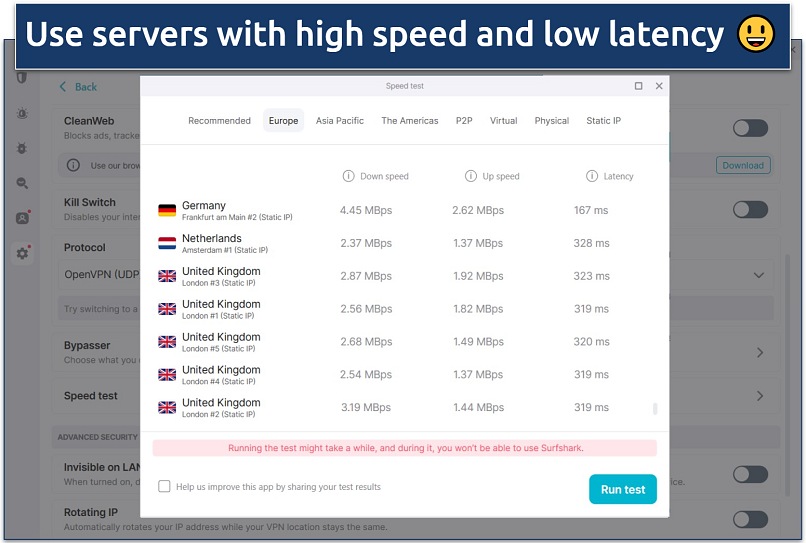Click the info icon beside Up speed

click(x=471, y=176)
